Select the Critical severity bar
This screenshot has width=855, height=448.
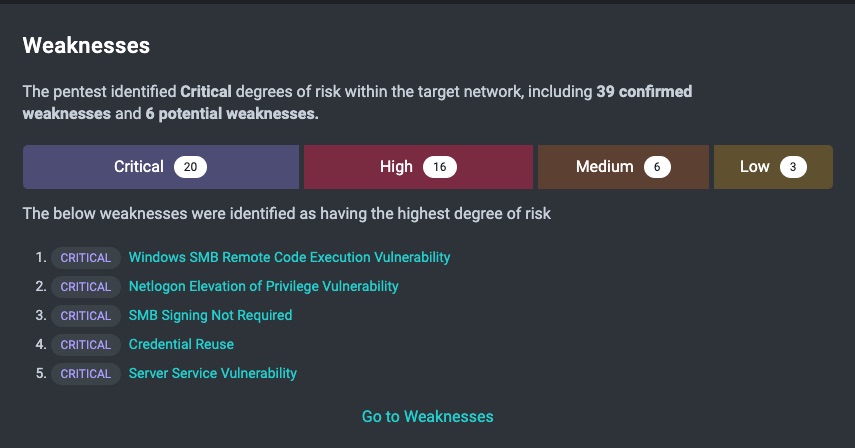[161, 167]
